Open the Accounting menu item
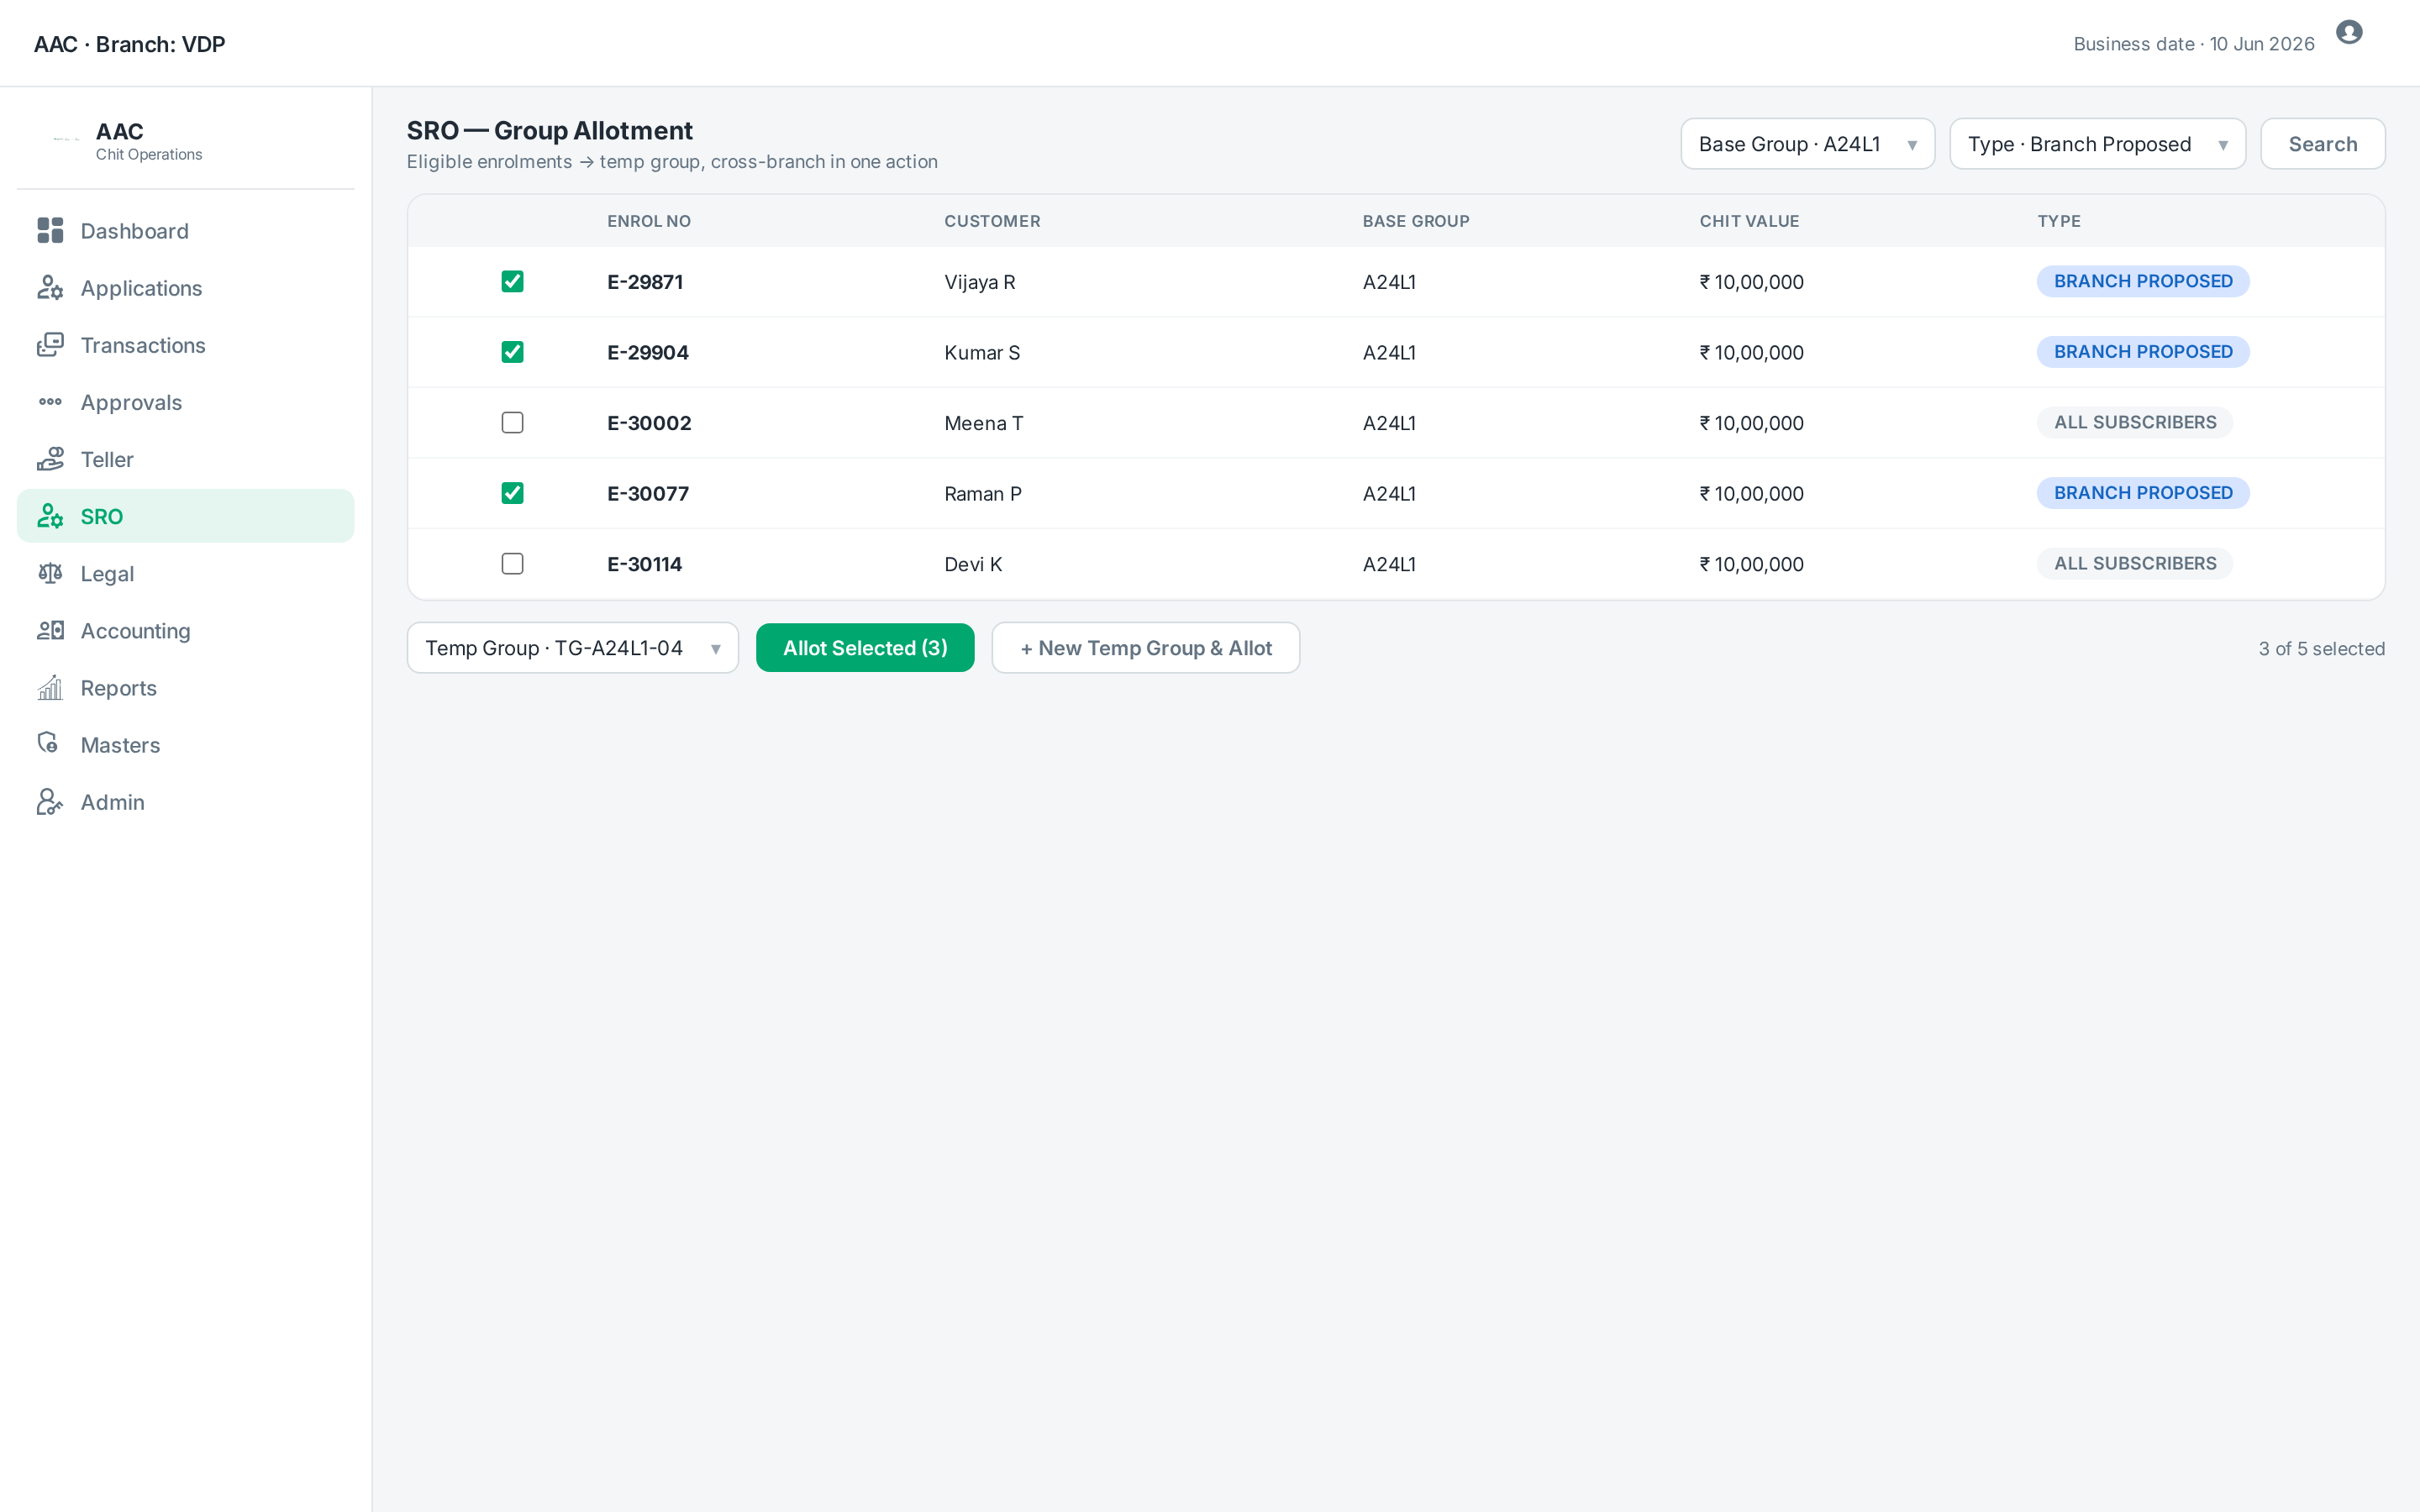The image size is (2420, 1512). [185, 630]
